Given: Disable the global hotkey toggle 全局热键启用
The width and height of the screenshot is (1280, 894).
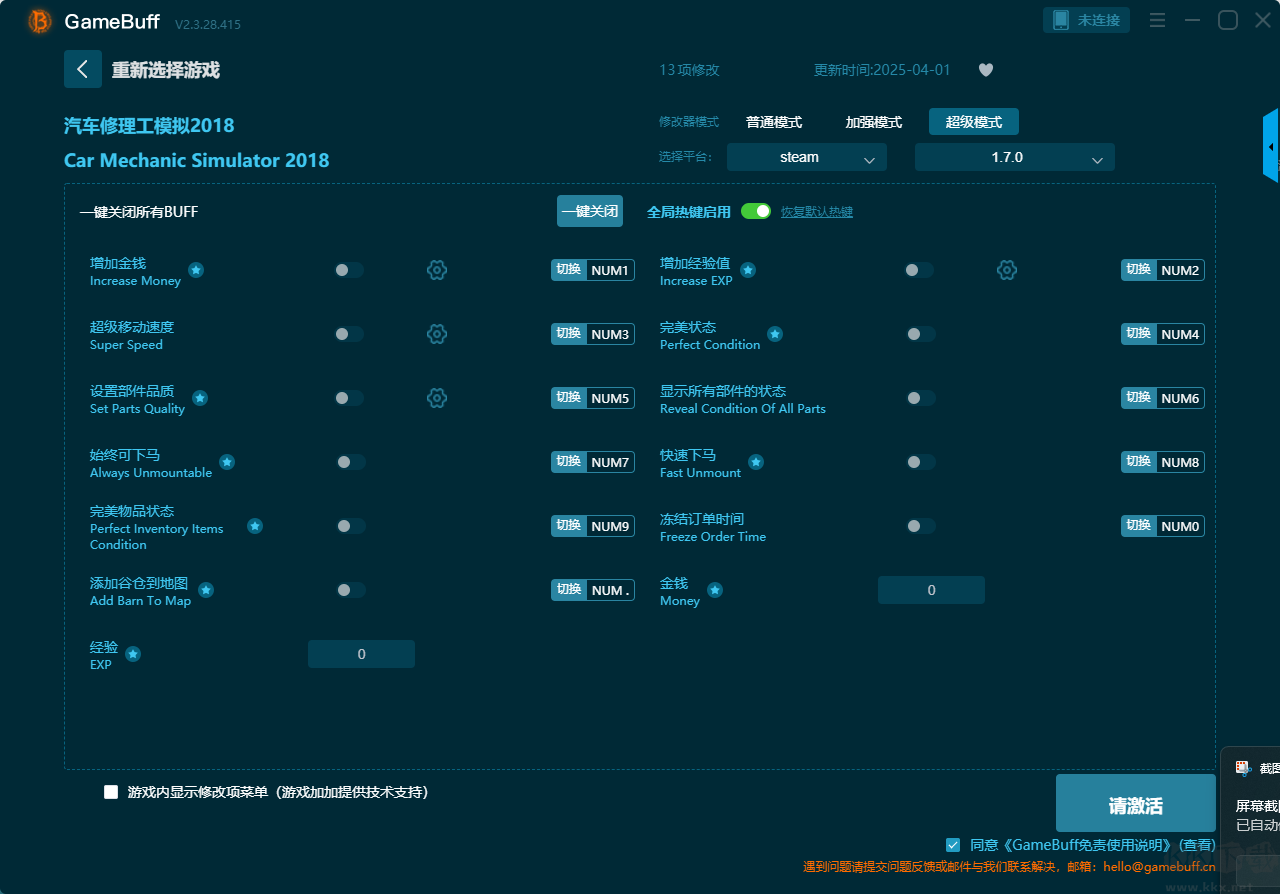Looking at the screenshot, I should (756, 211).
